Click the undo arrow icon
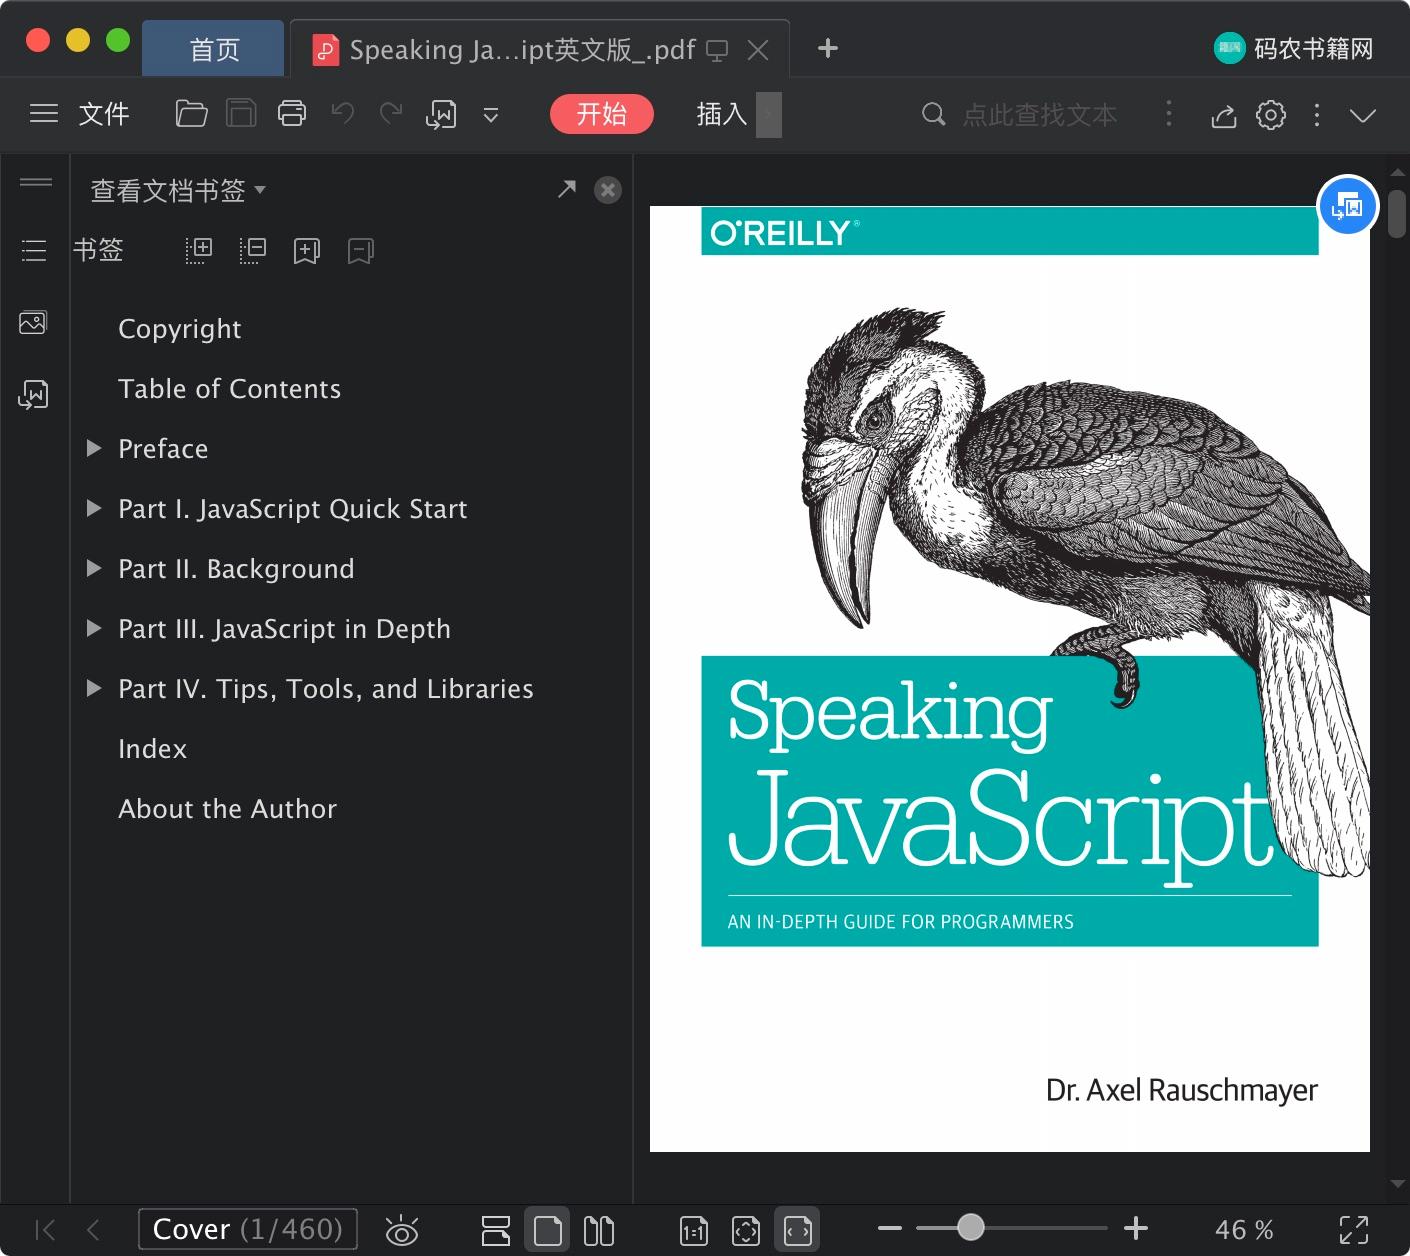 coord(343,113)
